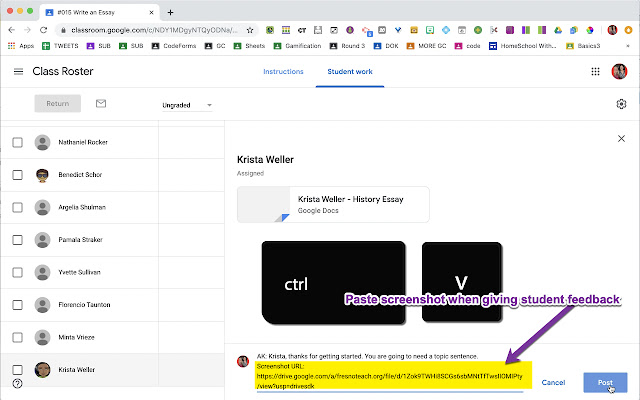Reload the page in the browser
Screen dimensions: 640x400
pos(43,30)
